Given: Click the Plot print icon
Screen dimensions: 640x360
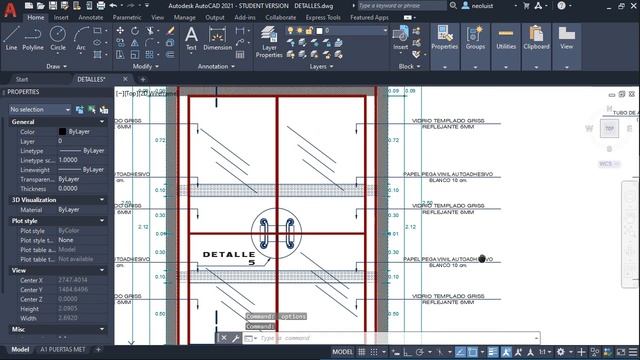Looking at the screenshot, I should click(101, 6).
